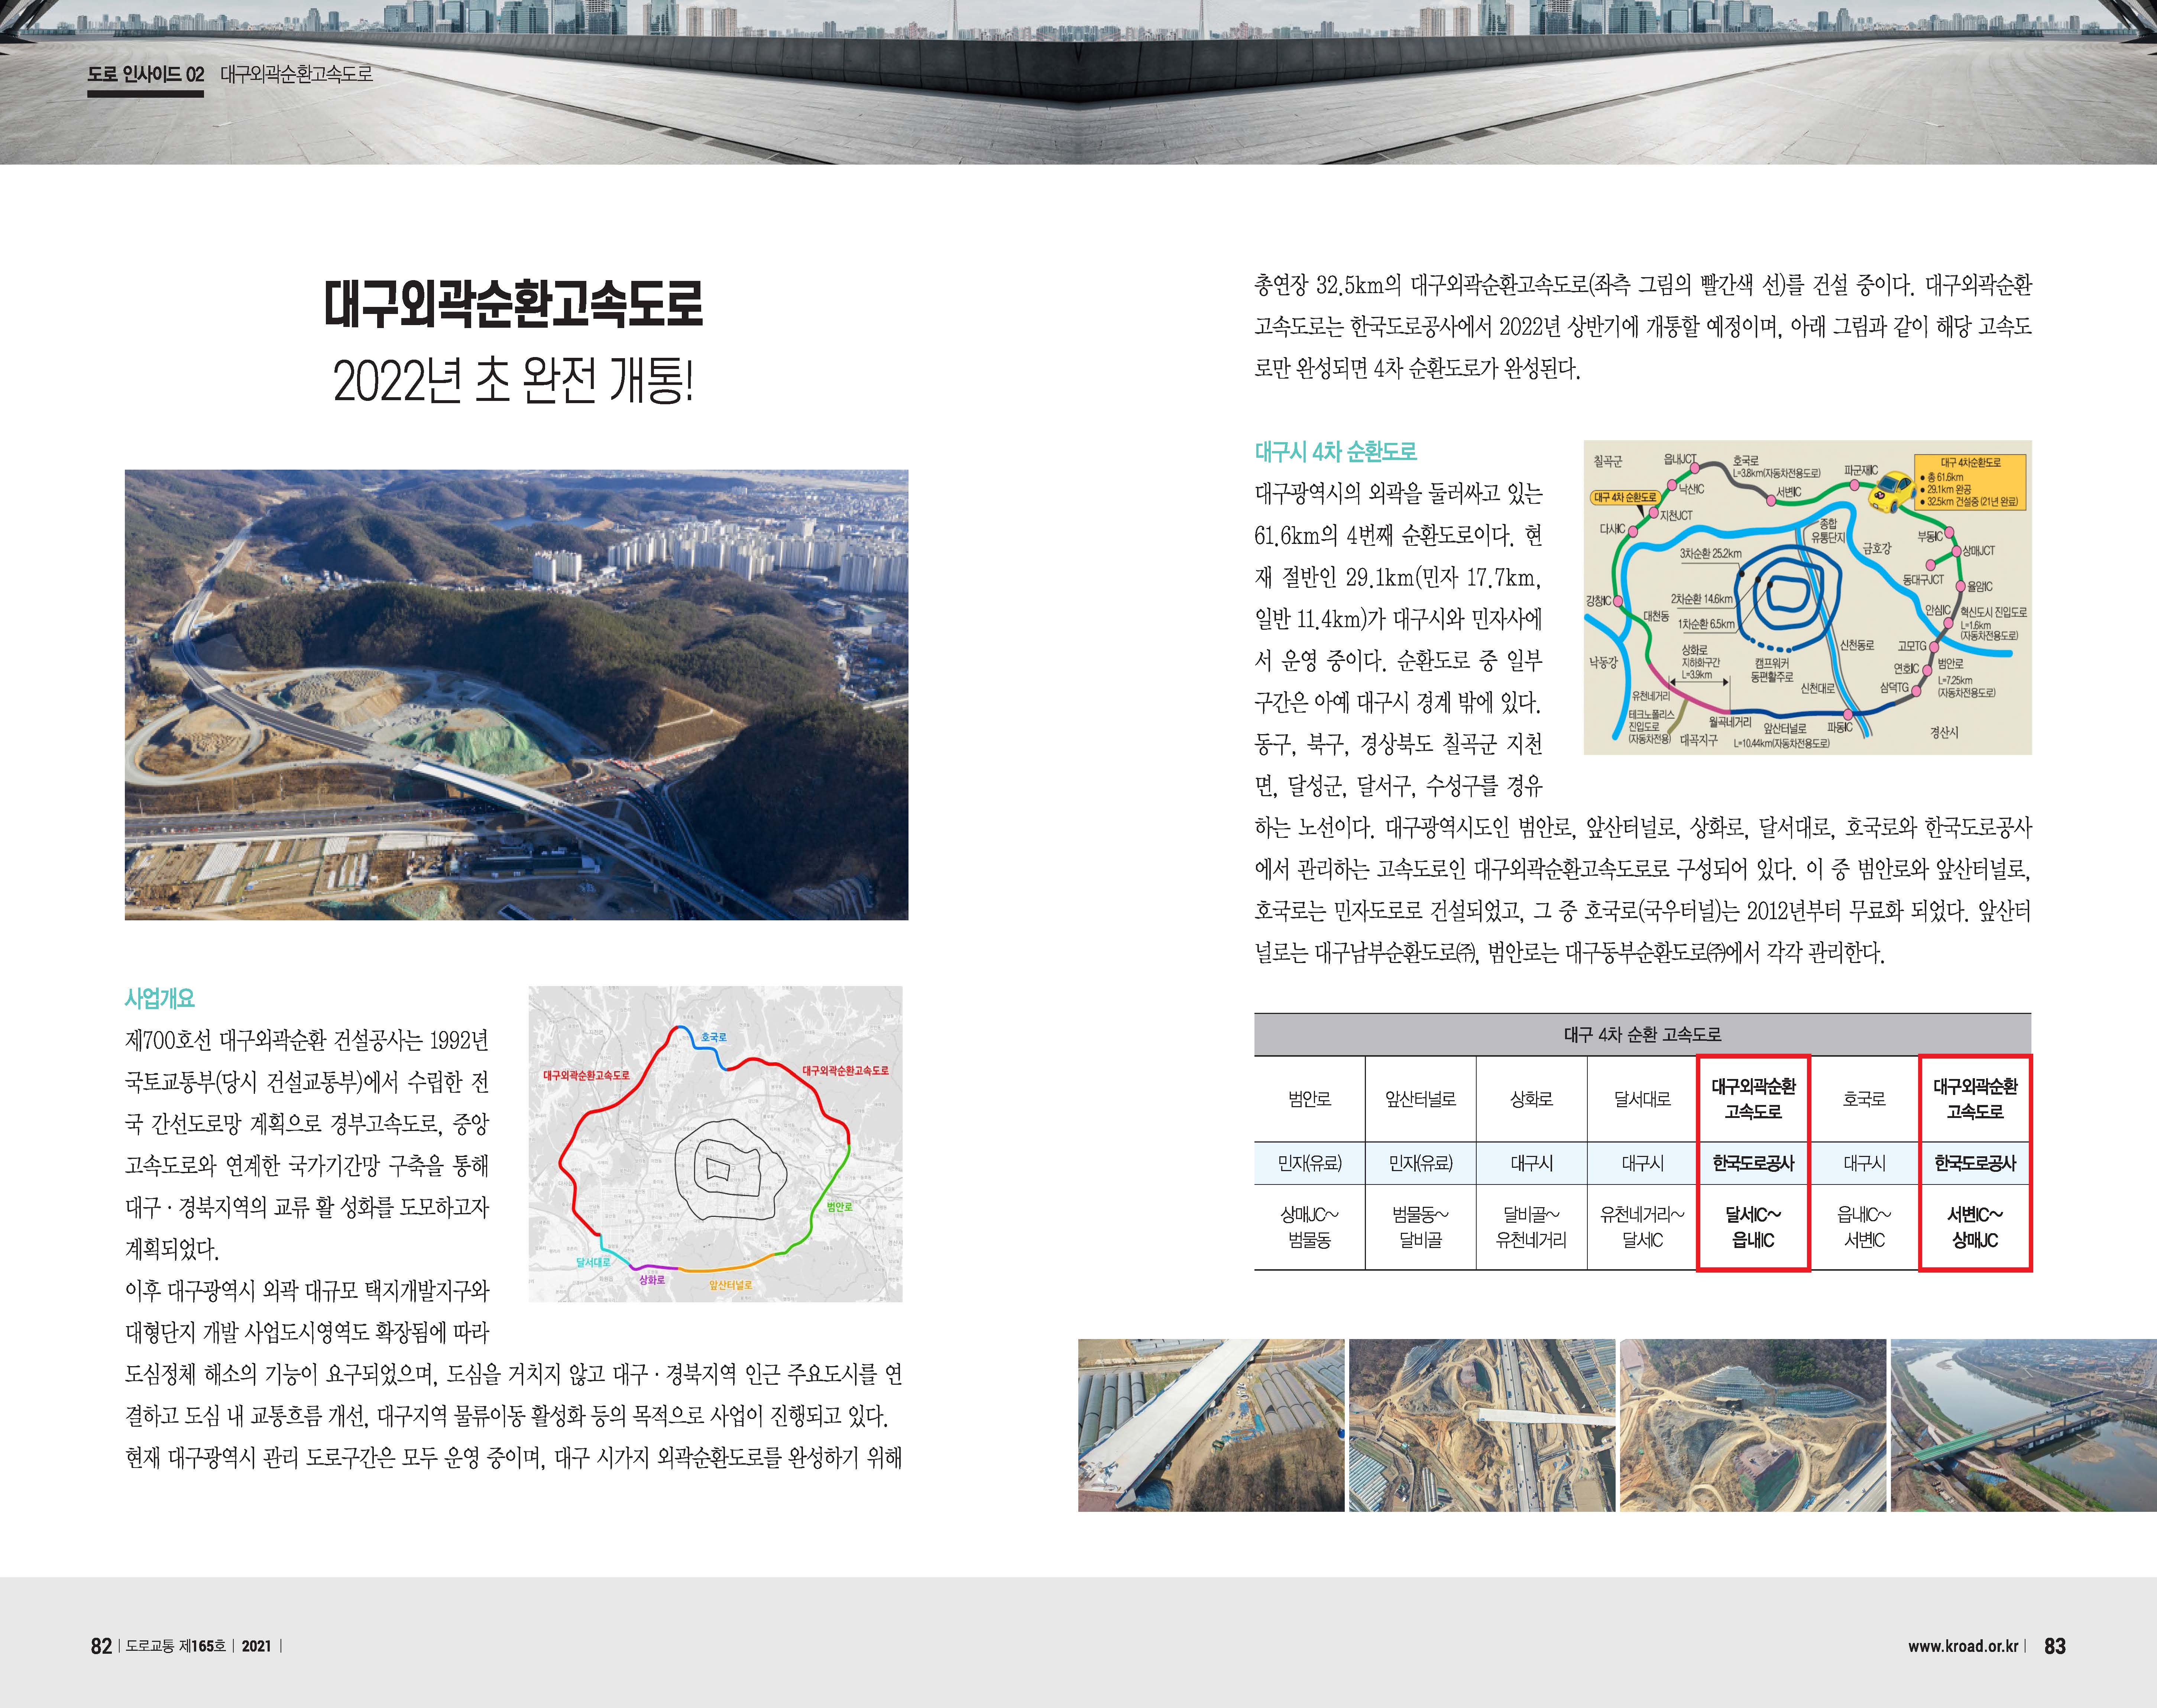Click the 유천네거리~달서IC table cell
Screen dimensions: 2157x1708
1642,1227
